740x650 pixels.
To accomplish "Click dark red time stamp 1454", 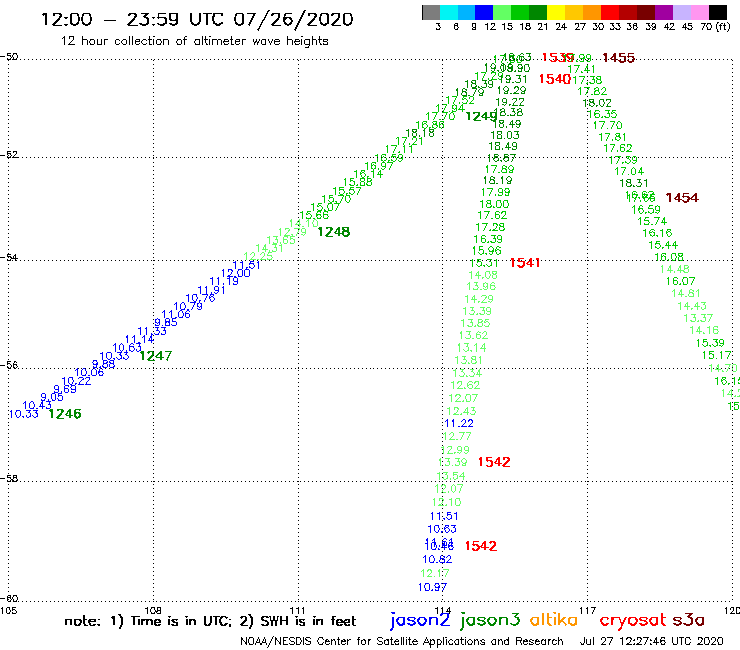I will click(682, 198).
